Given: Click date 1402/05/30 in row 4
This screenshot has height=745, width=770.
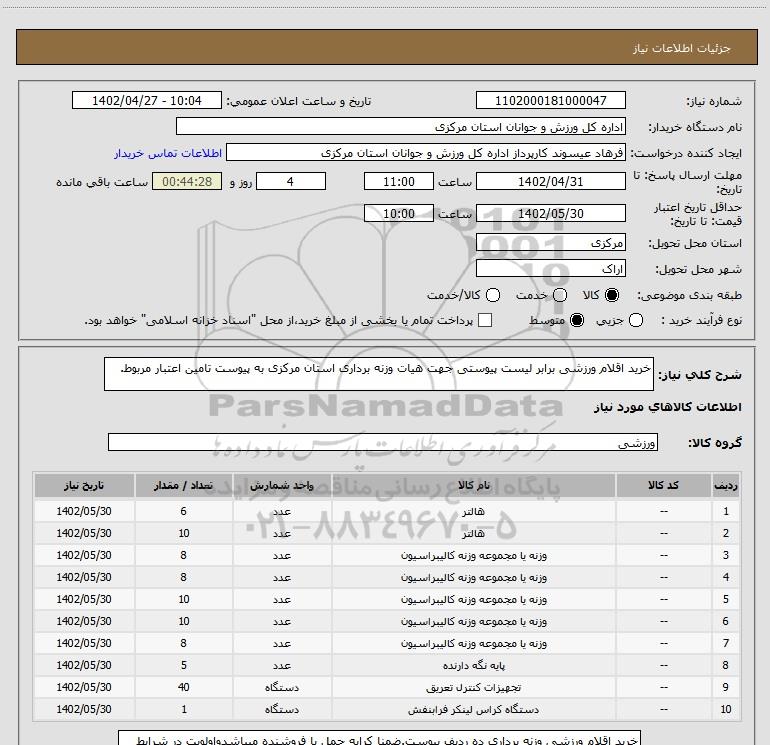Looking at the screenshot, I should (84, 577).
